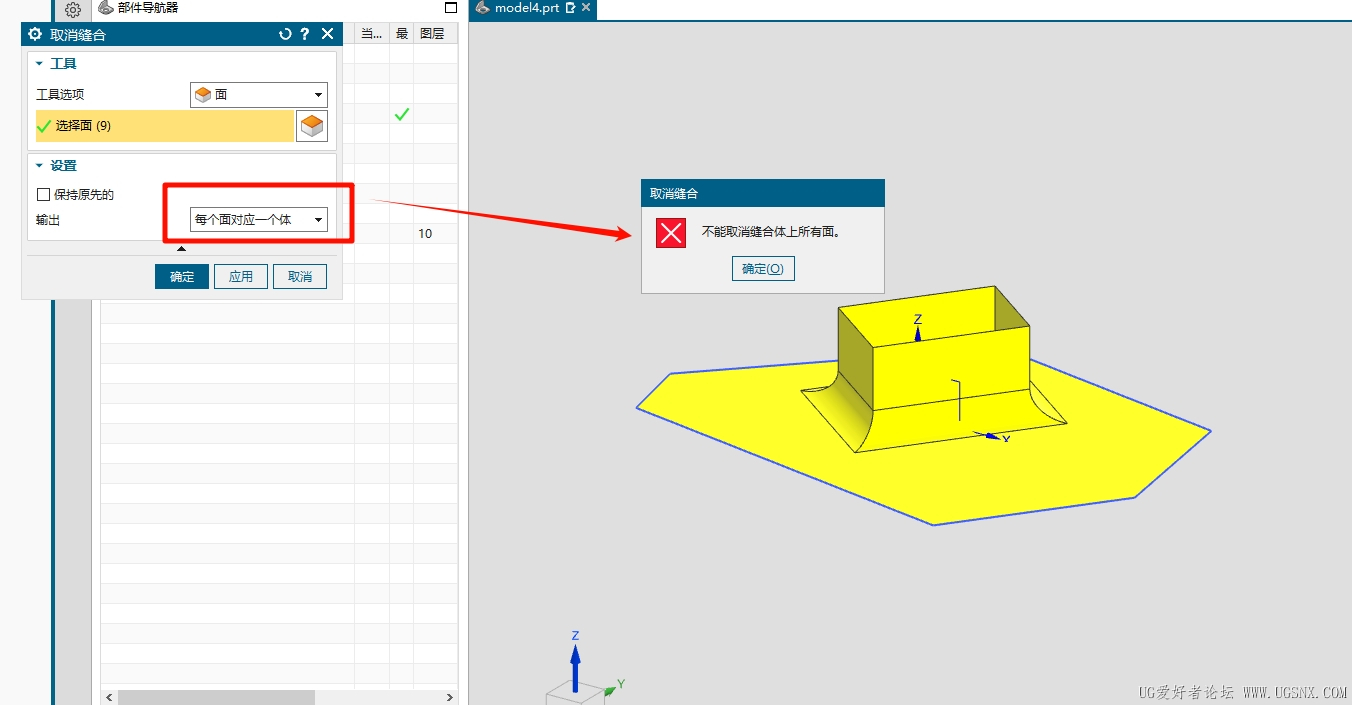The image size is (1352, 705).
Task: Open the 输出 每个面对应一个体 dropdown
Action: click(259, 219)
